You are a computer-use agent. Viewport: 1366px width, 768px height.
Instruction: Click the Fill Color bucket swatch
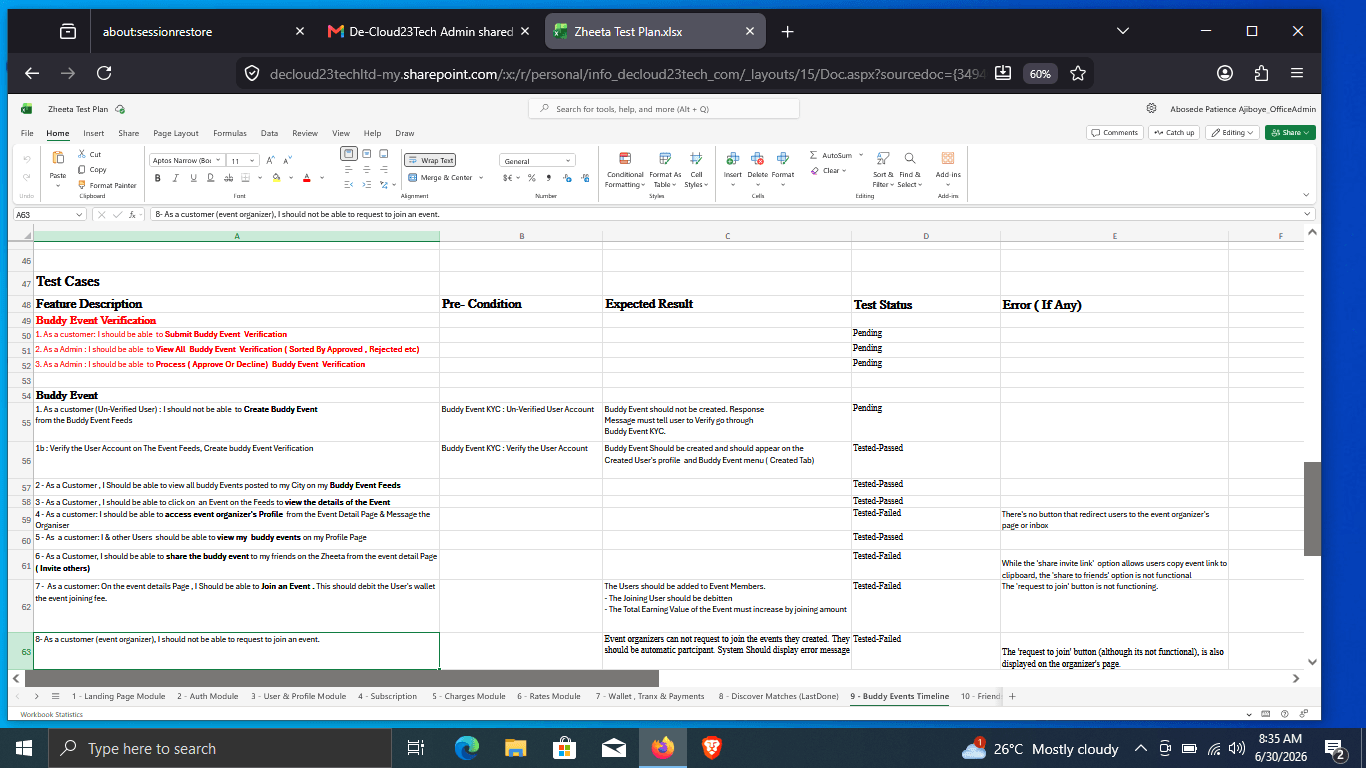click(x=276, y=178)
